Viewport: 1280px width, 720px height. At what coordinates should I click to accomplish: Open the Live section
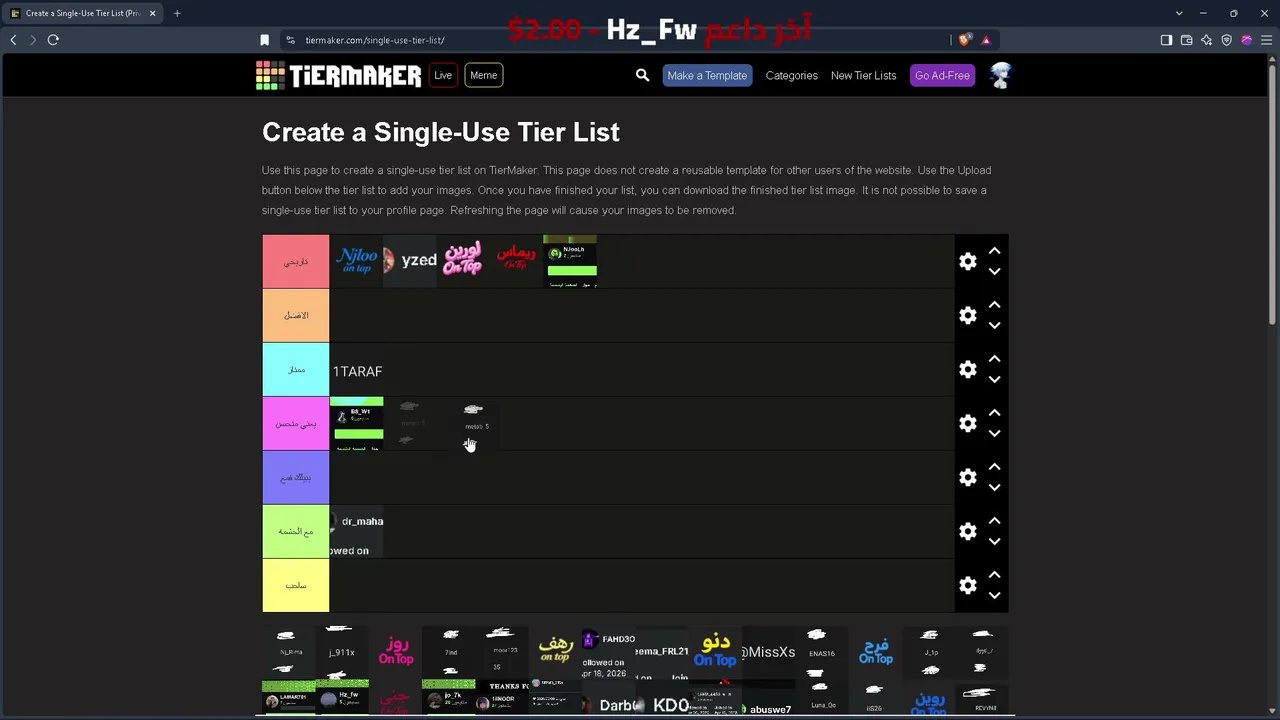(443, 75)
